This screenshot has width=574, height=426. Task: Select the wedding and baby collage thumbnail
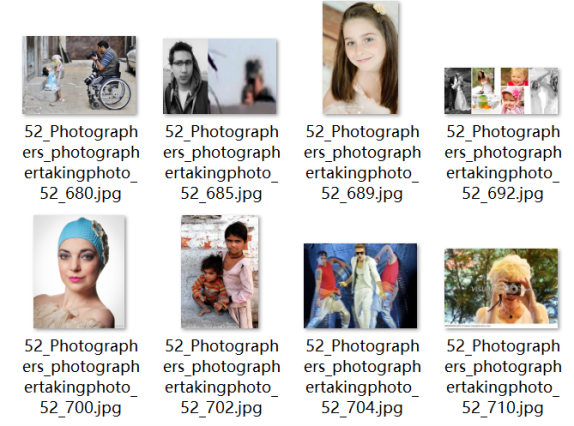501,91
